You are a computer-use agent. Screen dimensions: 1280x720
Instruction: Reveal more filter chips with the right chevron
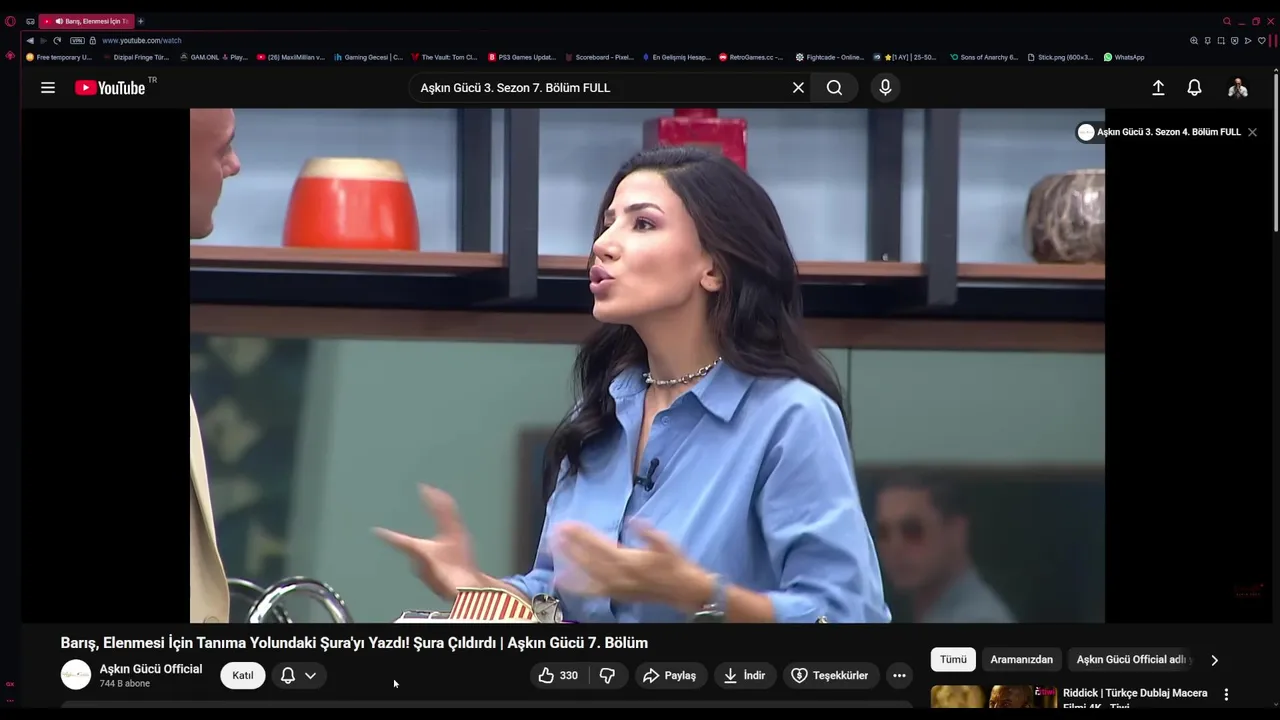pos(1214,660)
